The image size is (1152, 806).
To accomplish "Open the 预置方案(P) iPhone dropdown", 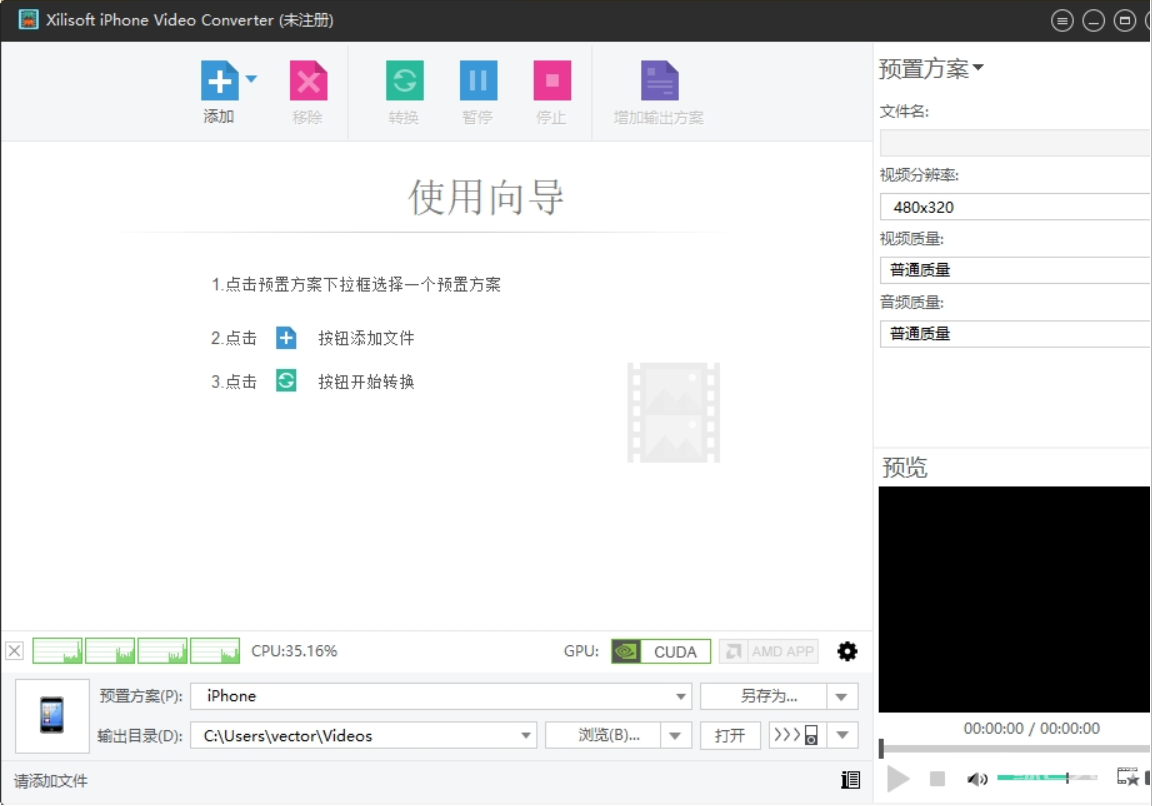I will 441,696.
